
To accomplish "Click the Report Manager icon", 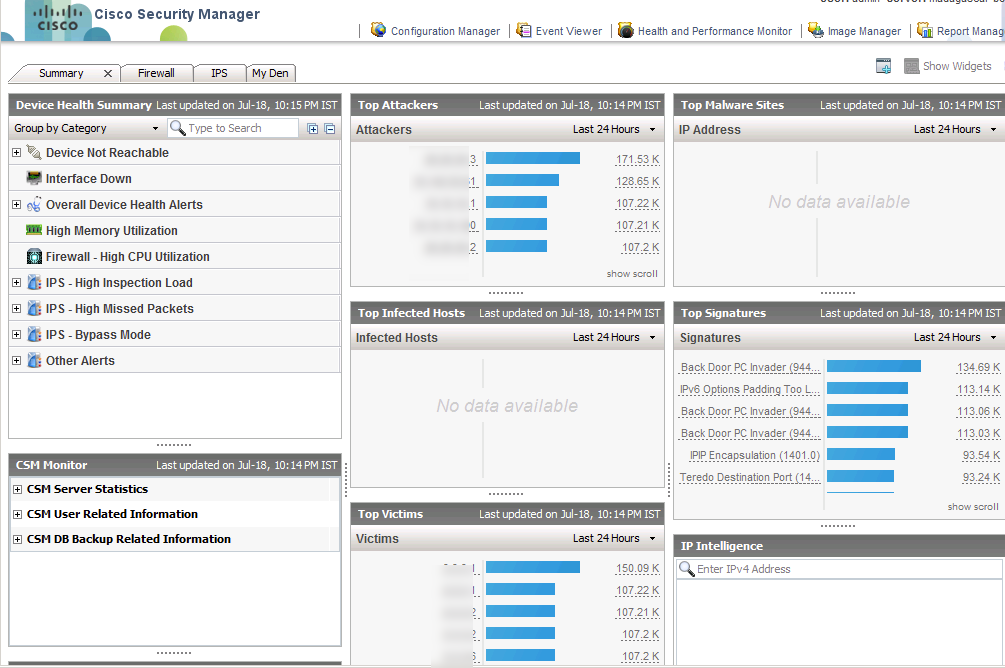I will tap(925, 31).
